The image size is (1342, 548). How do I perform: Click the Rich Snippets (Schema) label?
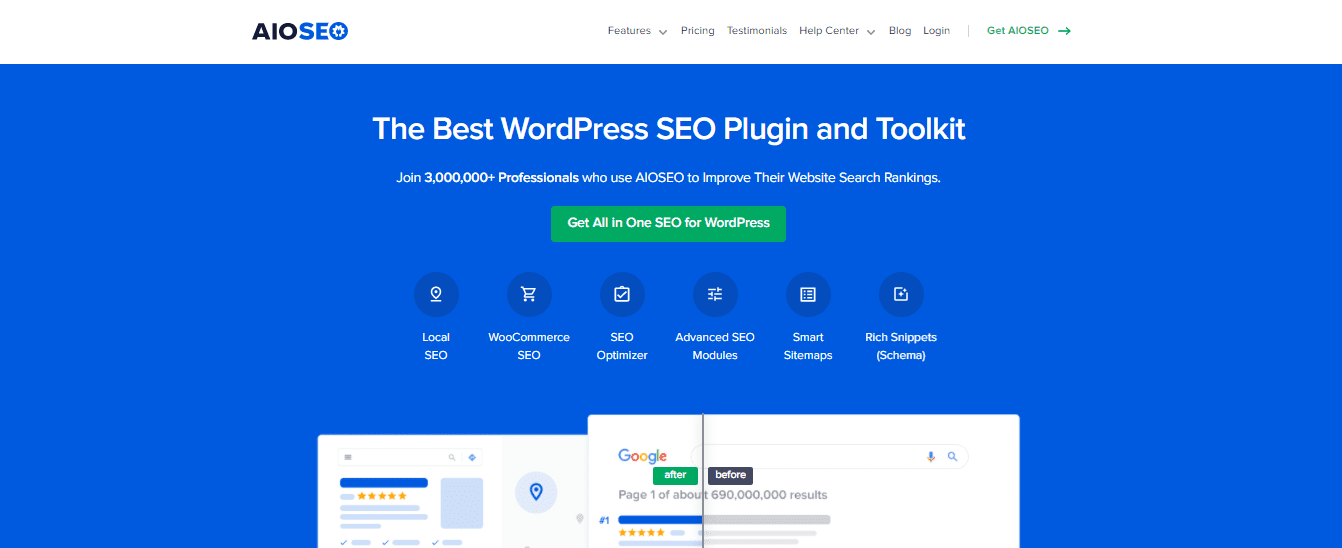click(x=901, y=346)
